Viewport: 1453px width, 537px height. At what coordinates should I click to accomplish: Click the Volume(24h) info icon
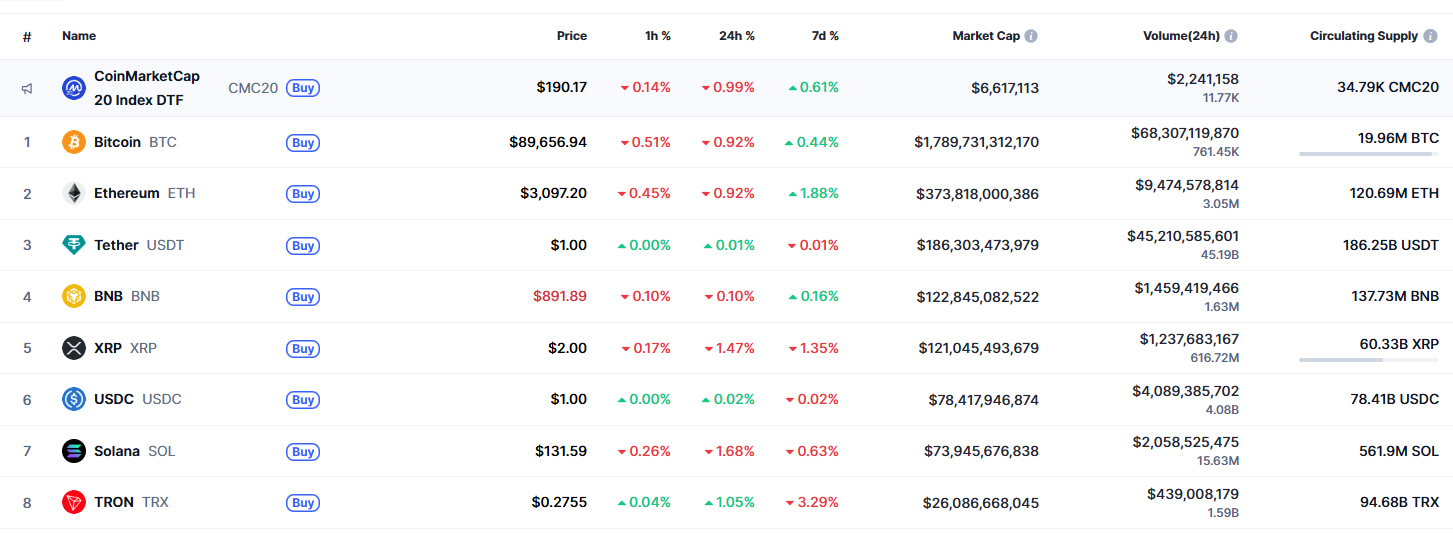[1231, 36]
